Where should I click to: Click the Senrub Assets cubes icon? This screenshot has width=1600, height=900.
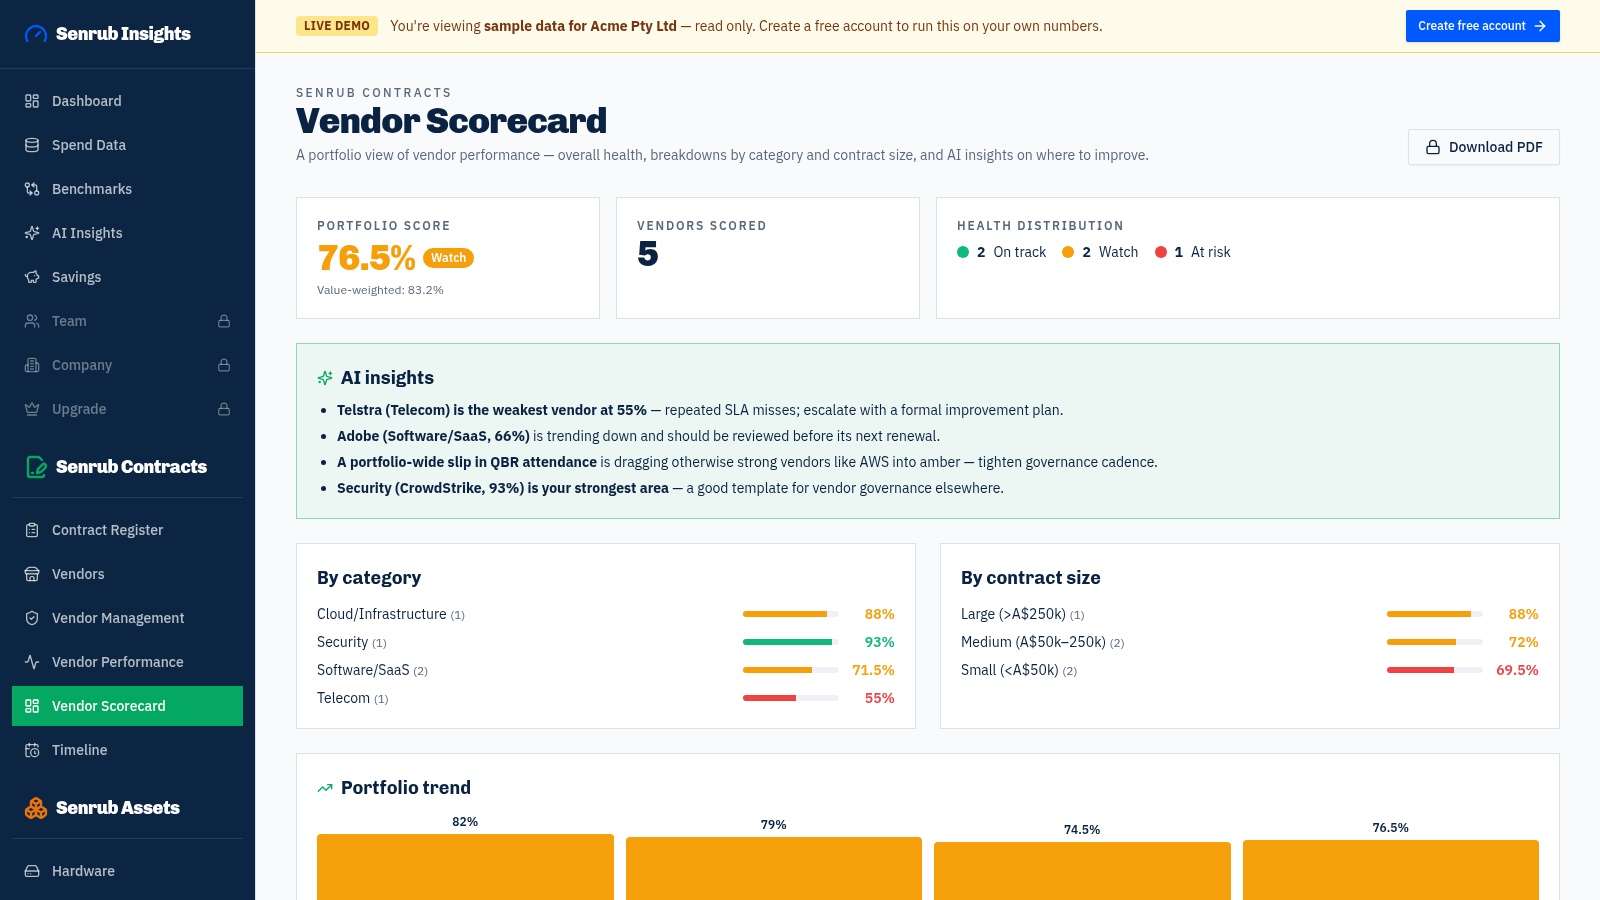click(x=36, y=808)
